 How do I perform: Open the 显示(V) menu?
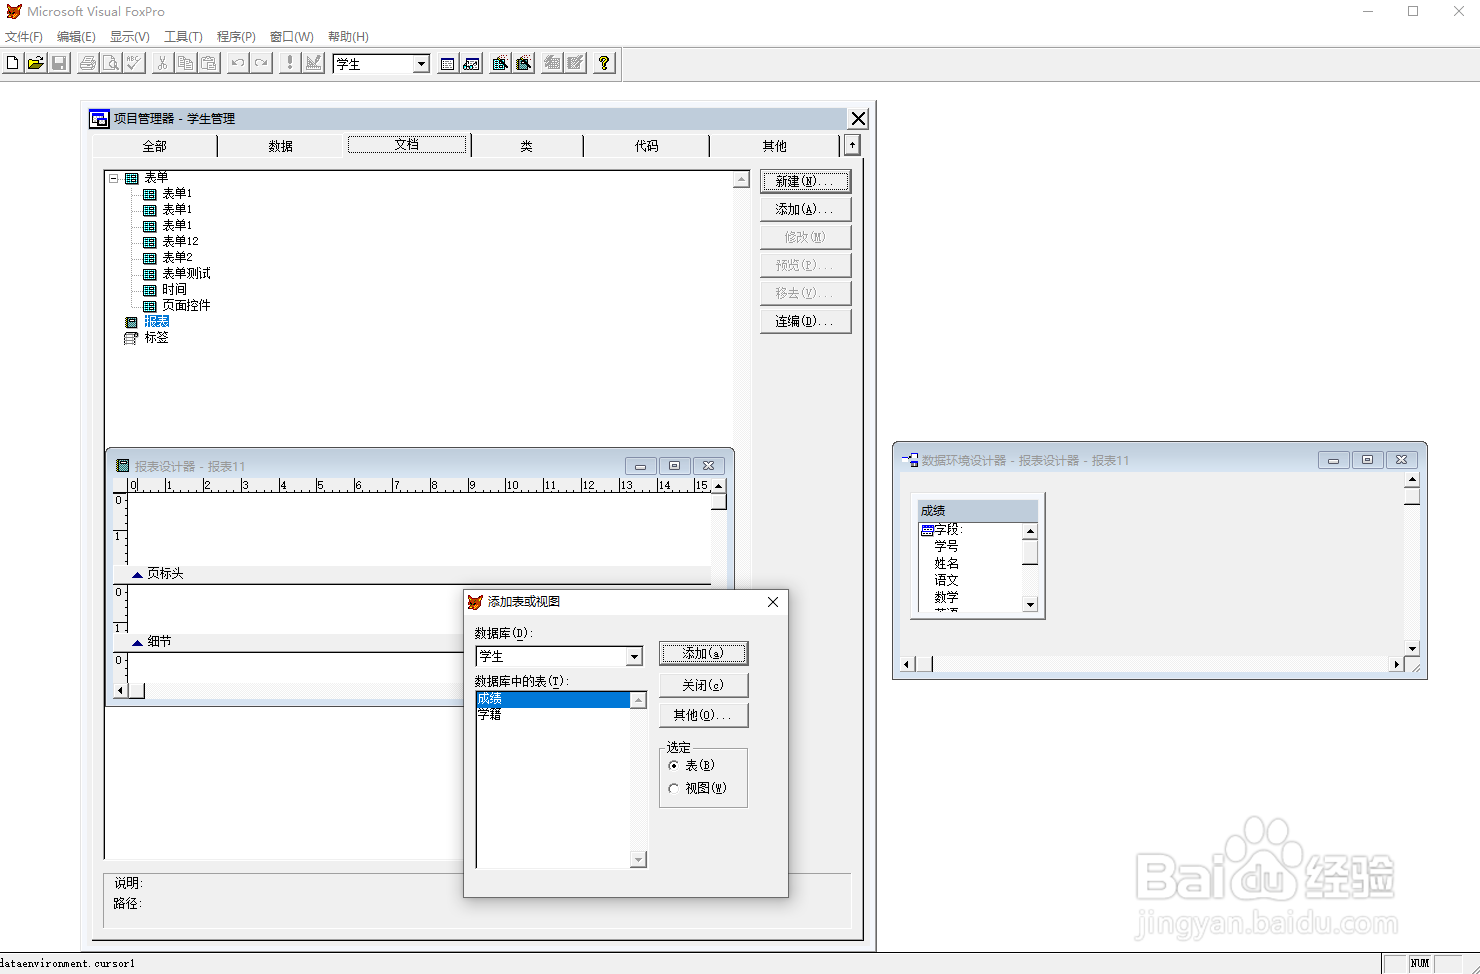[x=130, y=37]
